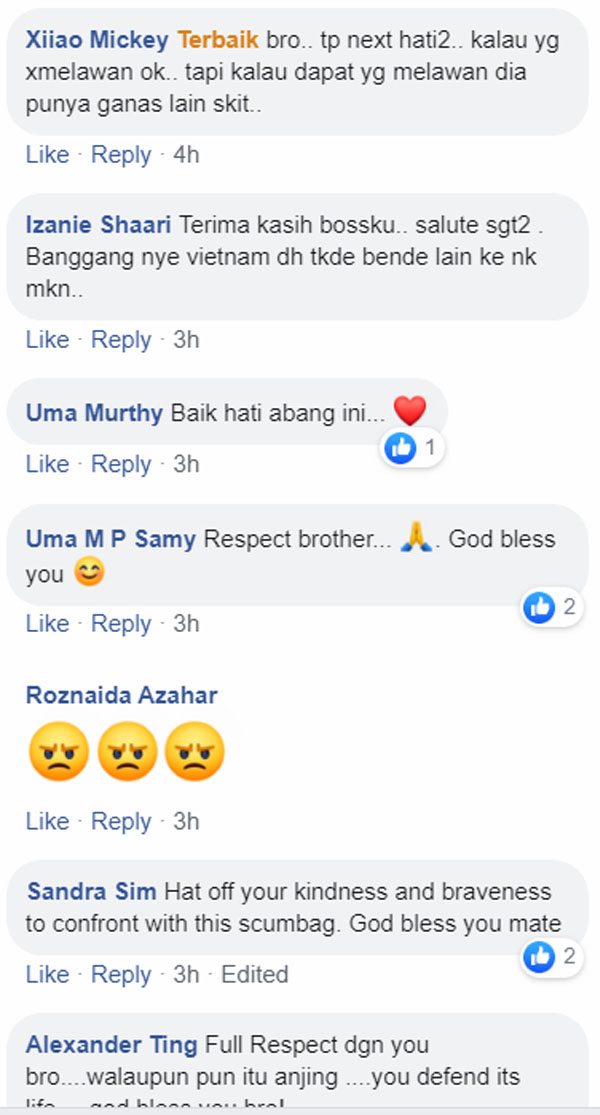The image size is (600, 1115).
Task: Open Alexander Ting's profile
Action: pos(104,1045)
